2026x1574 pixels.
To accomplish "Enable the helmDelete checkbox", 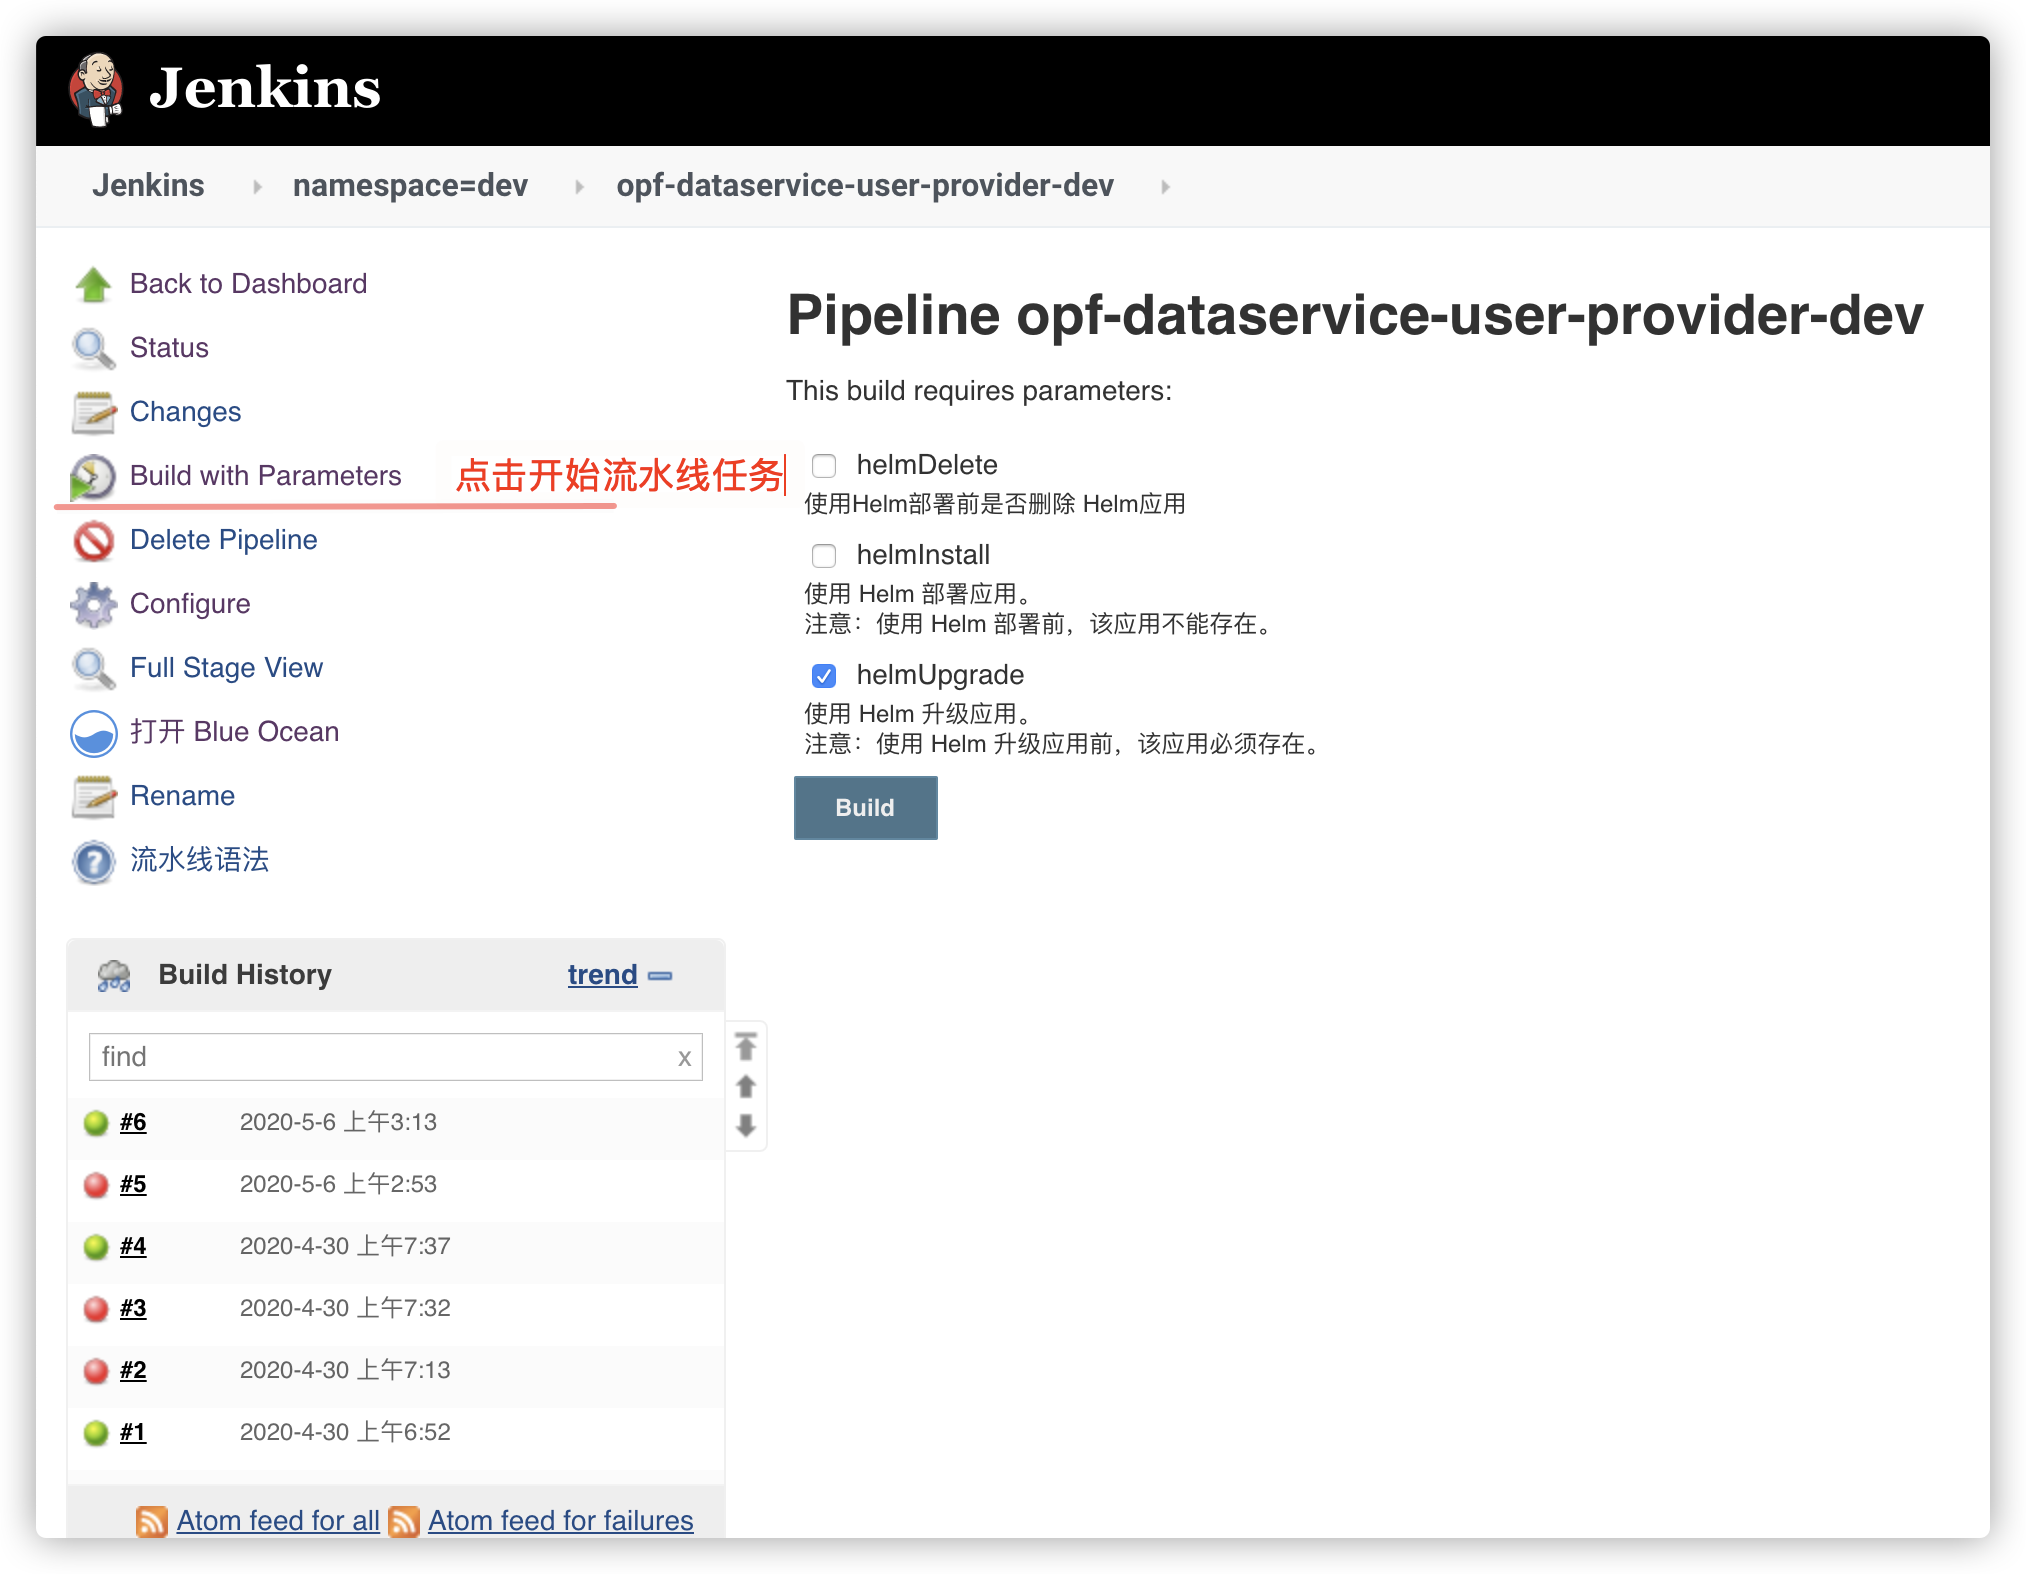I will click(824, 466).
